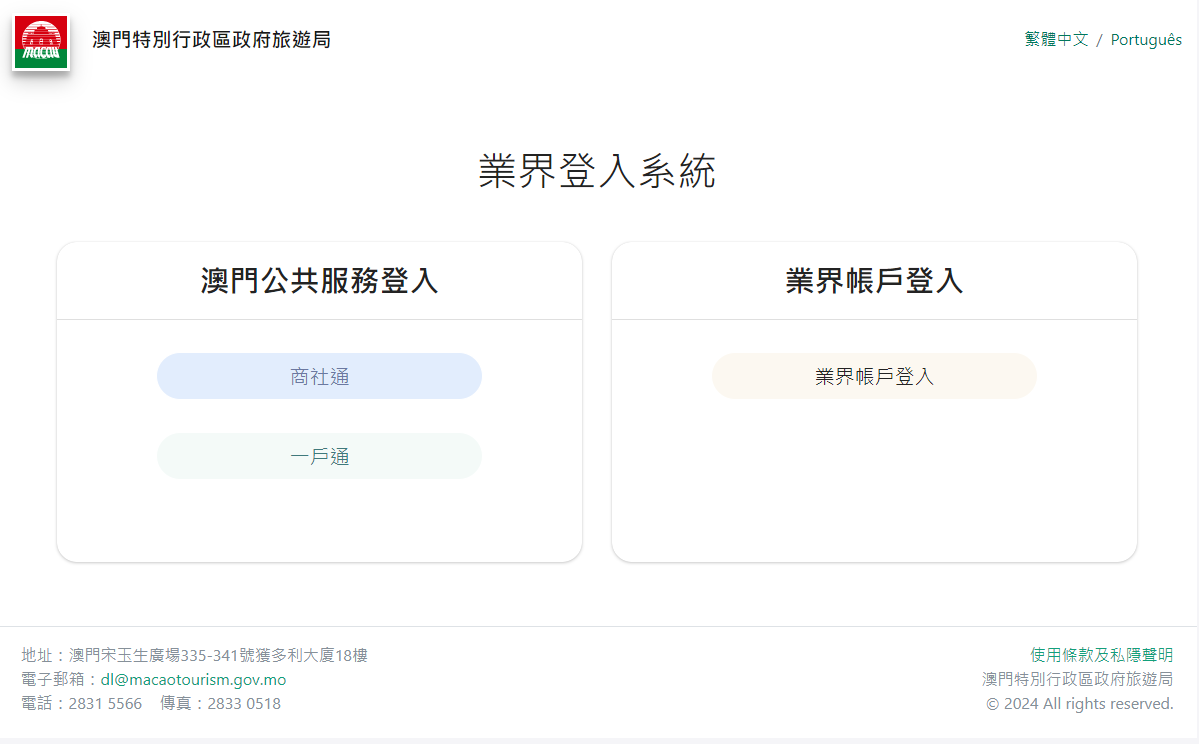Log in with 商社通
This screenshot has width=1199, height=744.
pyautogui.click(x=319, y=376)
